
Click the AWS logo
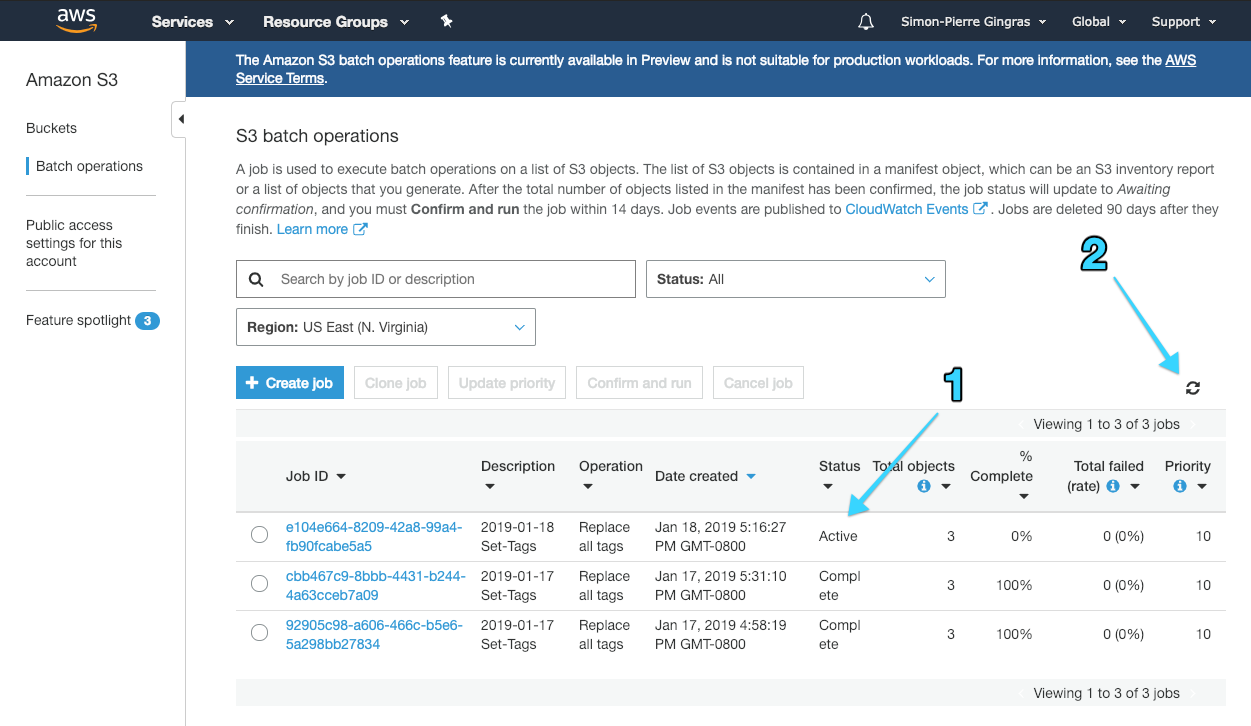(x=76, y=20)
